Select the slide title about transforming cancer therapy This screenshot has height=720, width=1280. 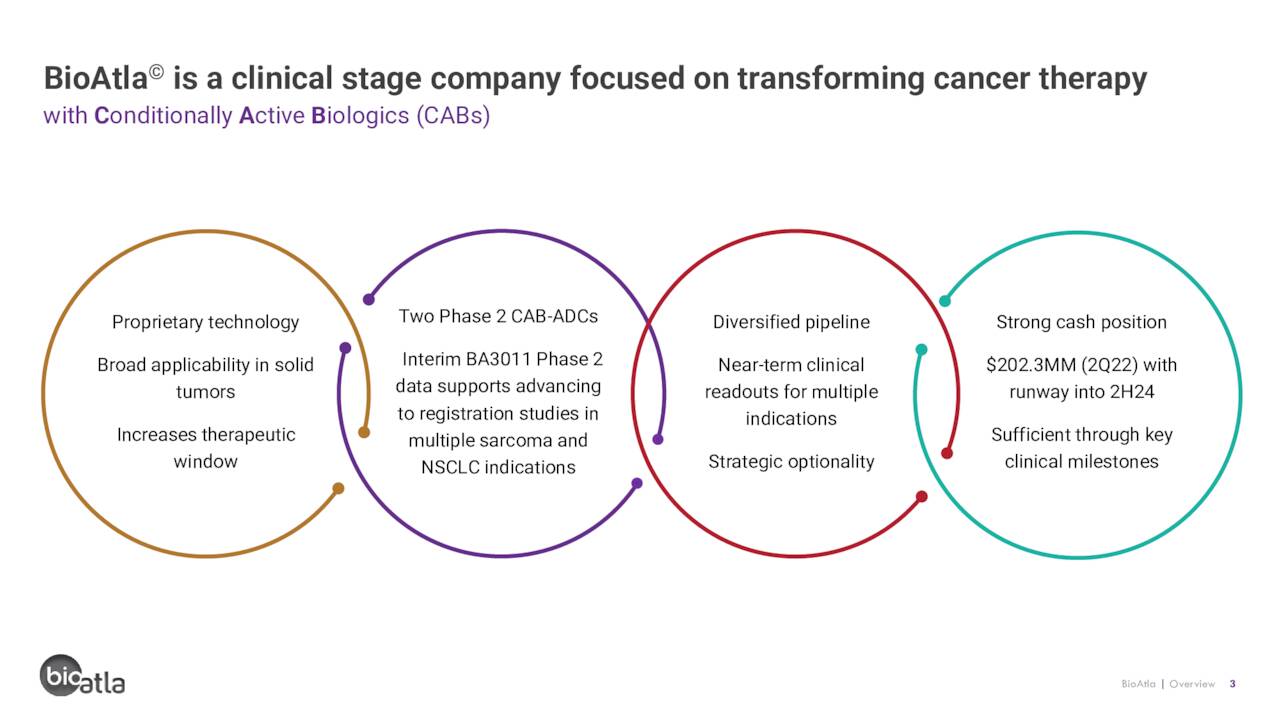tap(595, 79)
